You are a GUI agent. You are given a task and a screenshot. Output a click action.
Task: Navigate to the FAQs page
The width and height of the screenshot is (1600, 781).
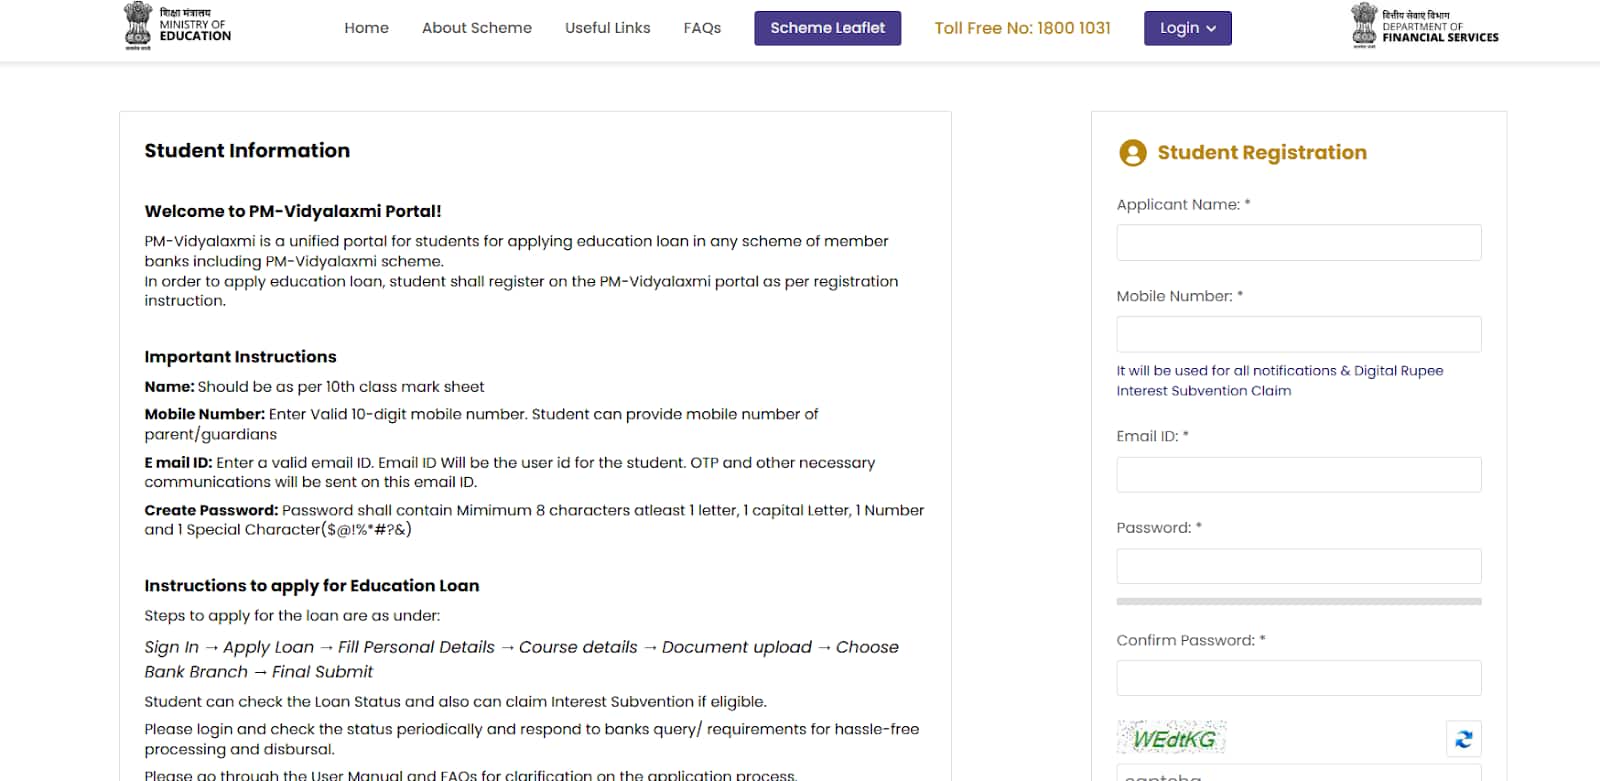[x=702, y=28]
